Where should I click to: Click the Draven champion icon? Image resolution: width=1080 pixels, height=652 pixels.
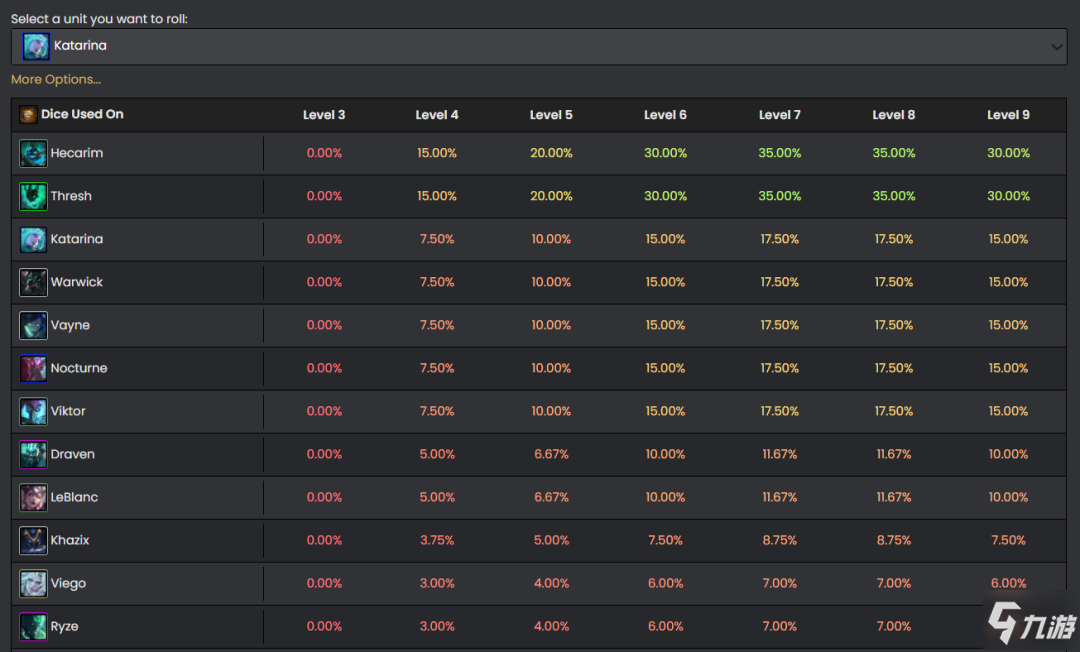33,455
